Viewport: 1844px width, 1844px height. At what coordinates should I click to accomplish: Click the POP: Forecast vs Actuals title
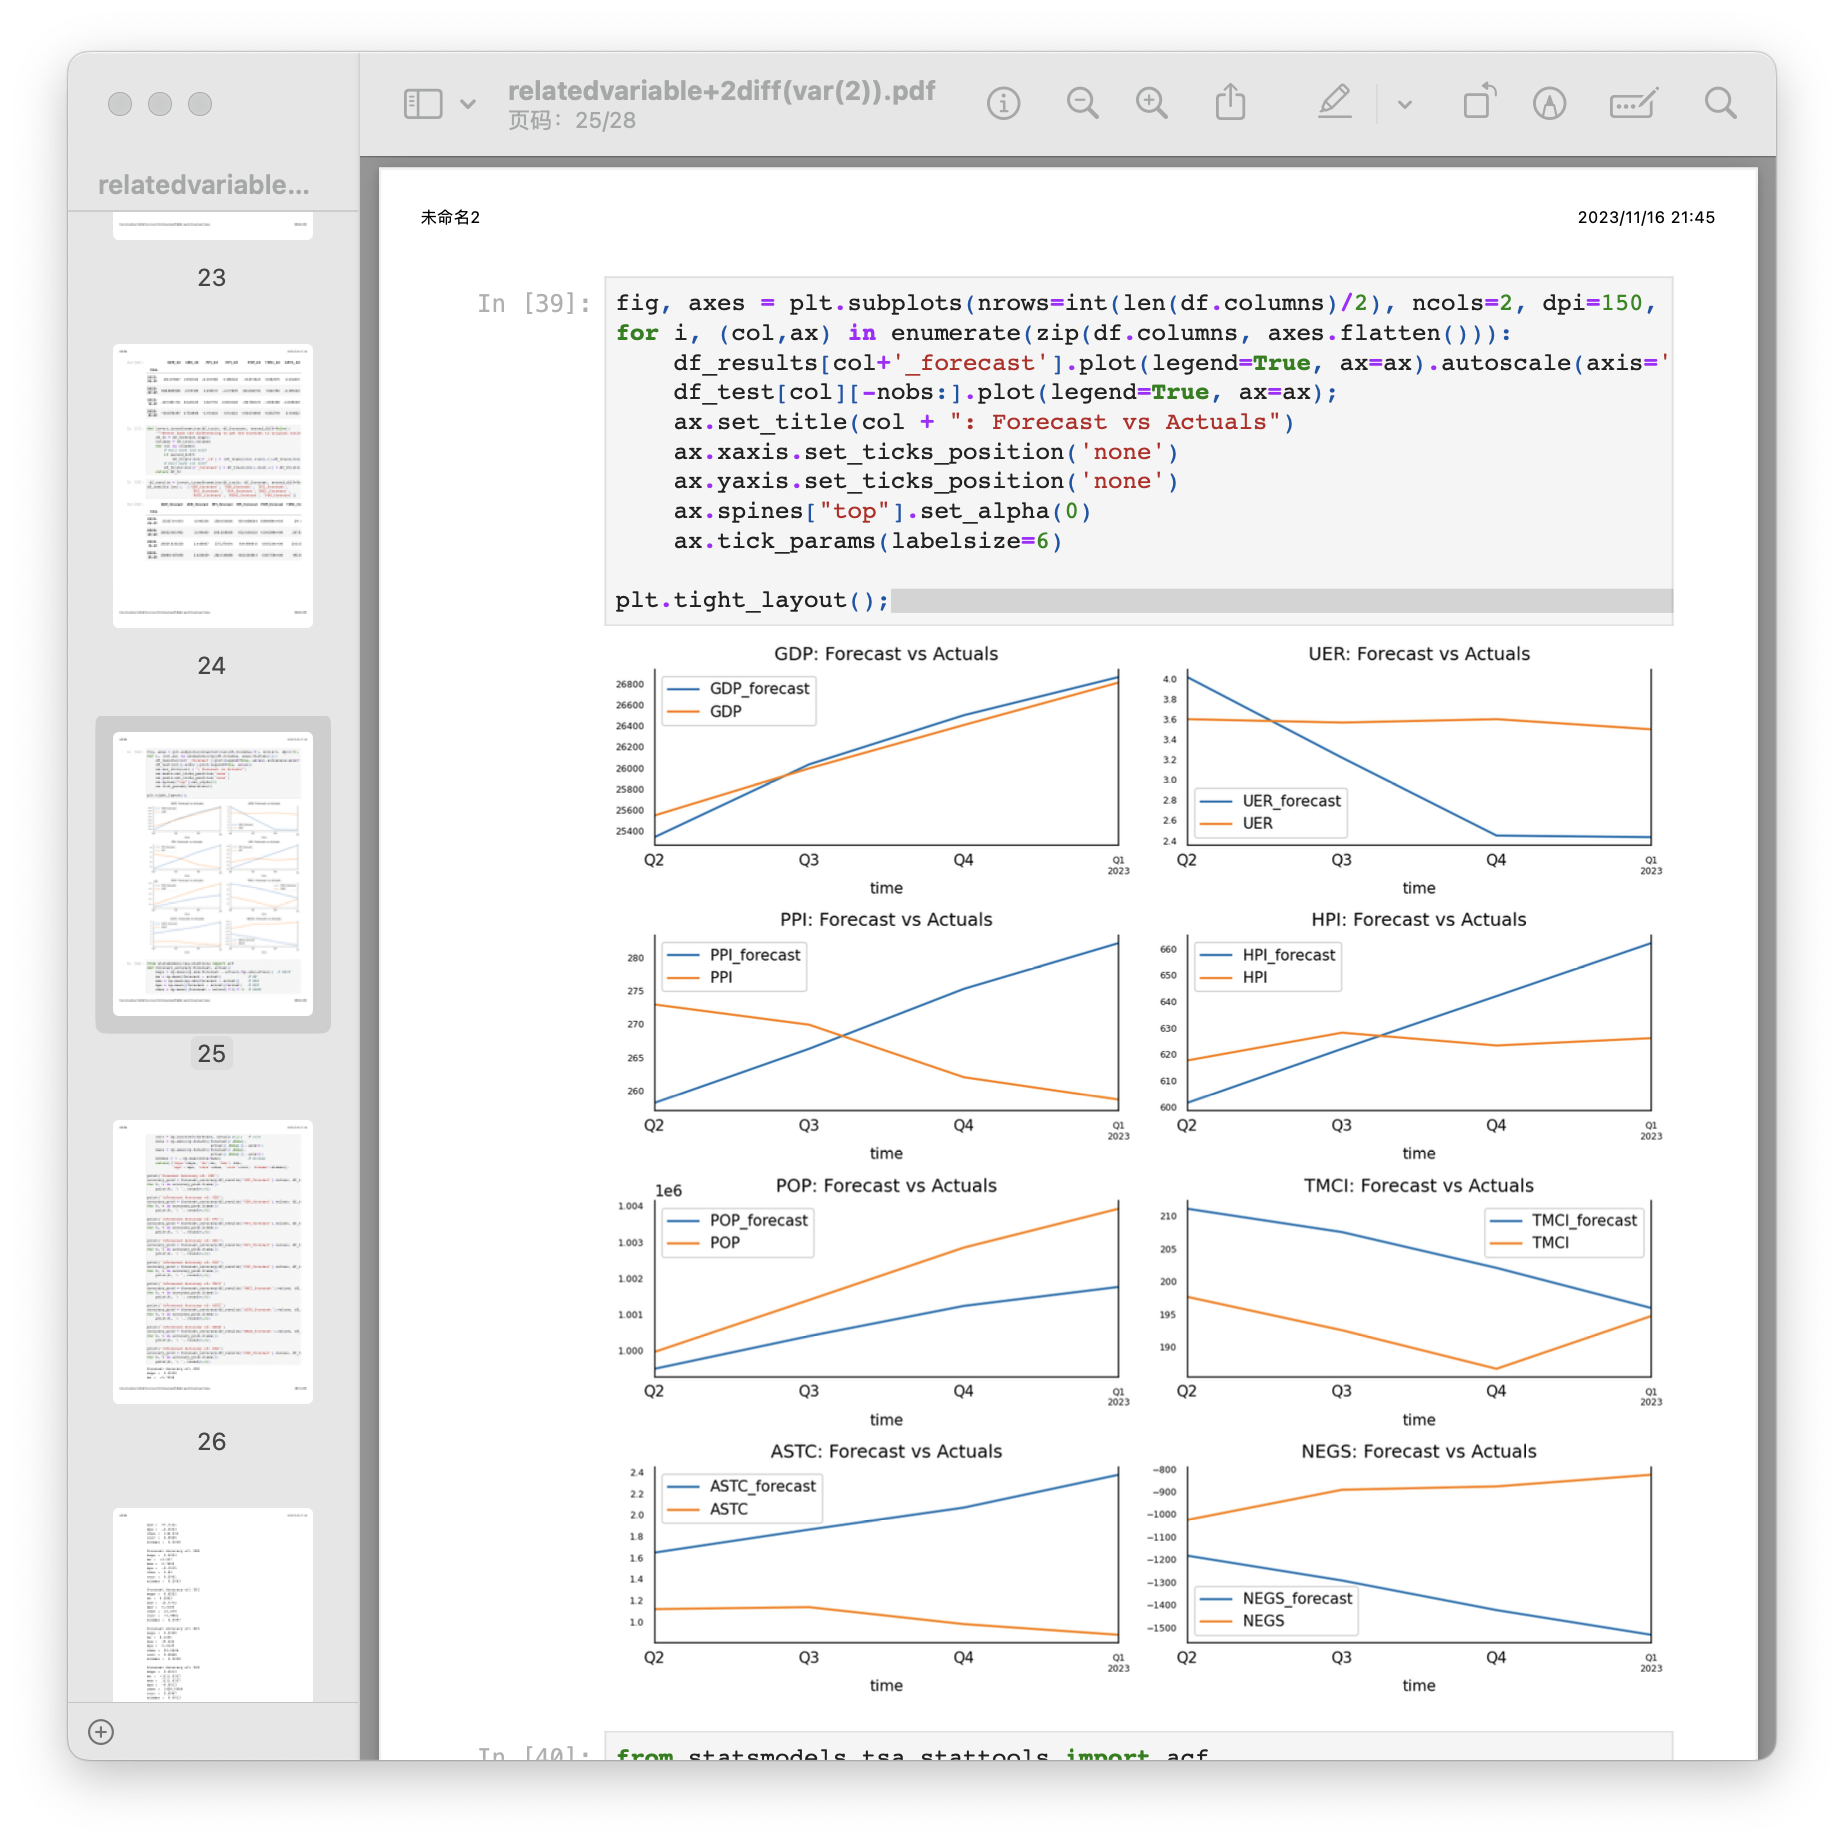(x=886, y=1186)
